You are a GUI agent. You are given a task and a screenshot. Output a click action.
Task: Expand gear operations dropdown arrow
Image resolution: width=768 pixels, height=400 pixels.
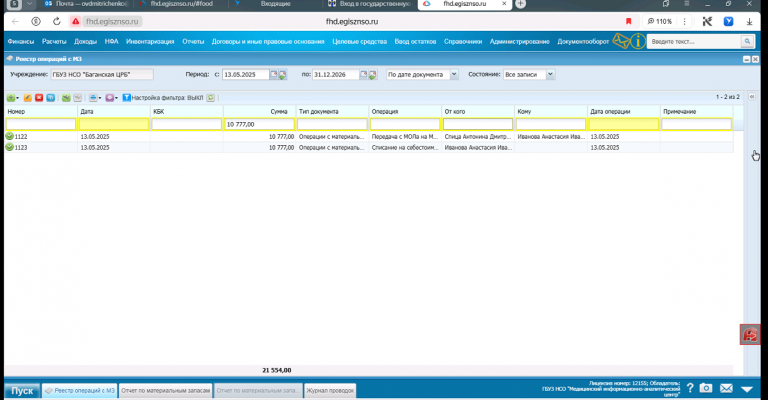pos(117,98)
